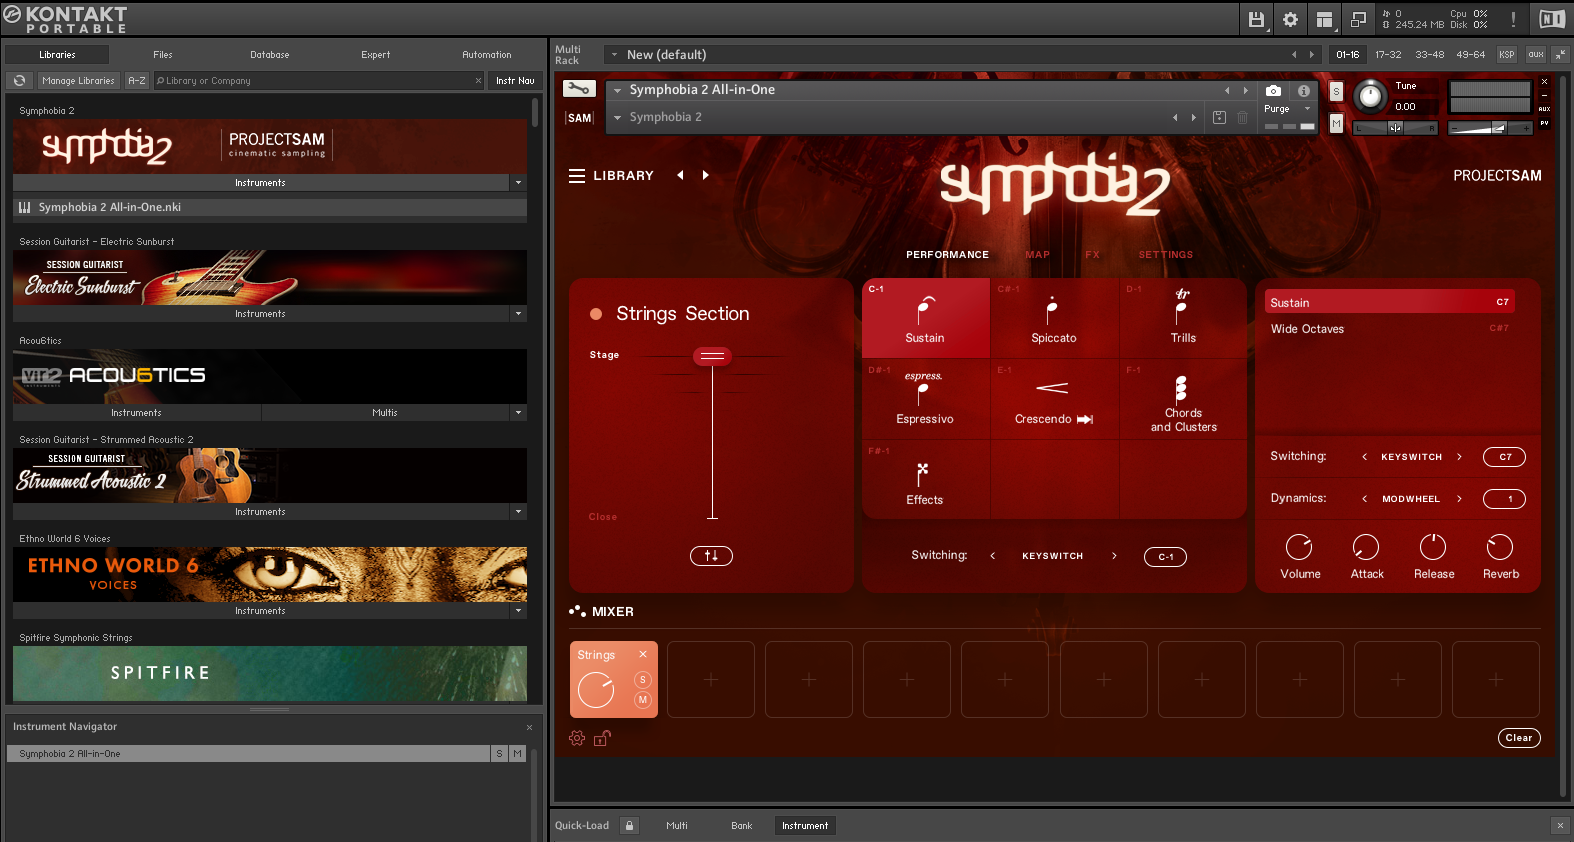Screen dimensions: 1574x842
Task: Open instrument edit mode with wrench icon
Action: [579, 89]
